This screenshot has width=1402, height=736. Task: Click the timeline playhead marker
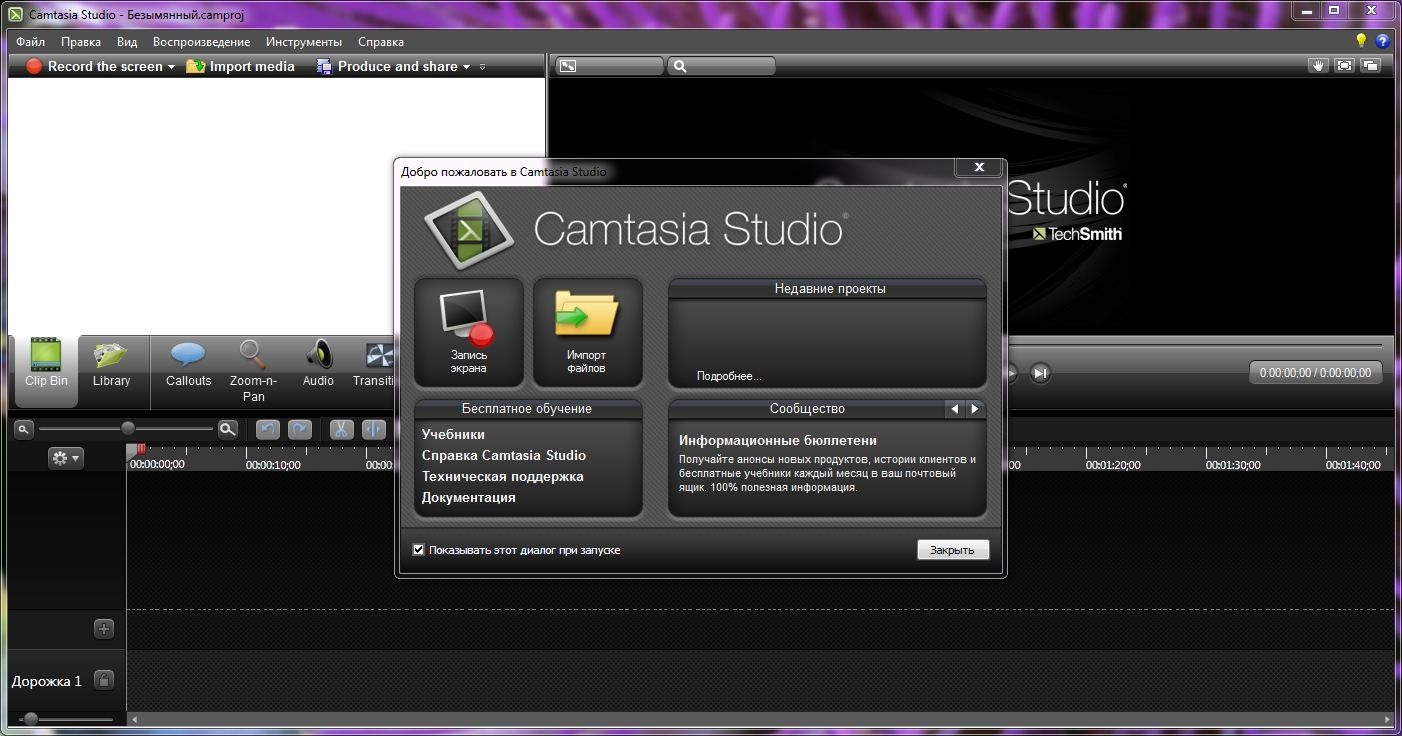[139, 450]
